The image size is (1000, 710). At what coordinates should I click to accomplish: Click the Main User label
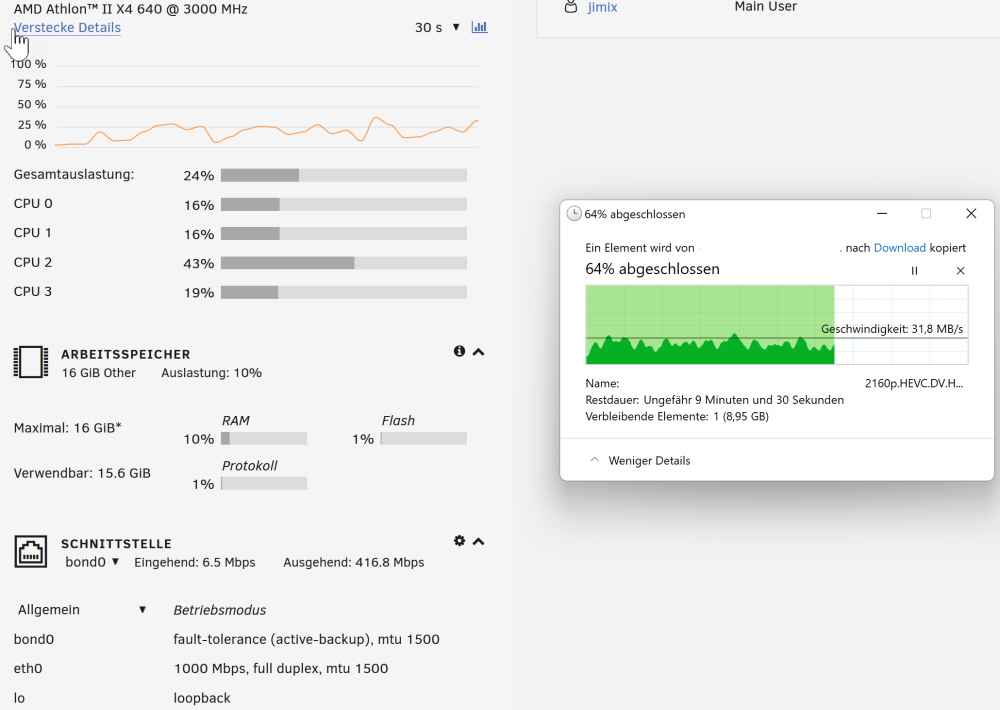(x=765, y=6)
